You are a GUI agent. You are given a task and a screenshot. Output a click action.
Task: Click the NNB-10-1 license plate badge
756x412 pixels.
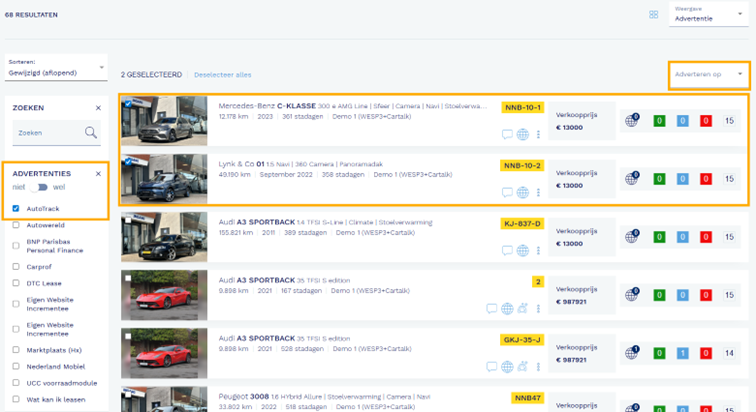tap(523, 107)
